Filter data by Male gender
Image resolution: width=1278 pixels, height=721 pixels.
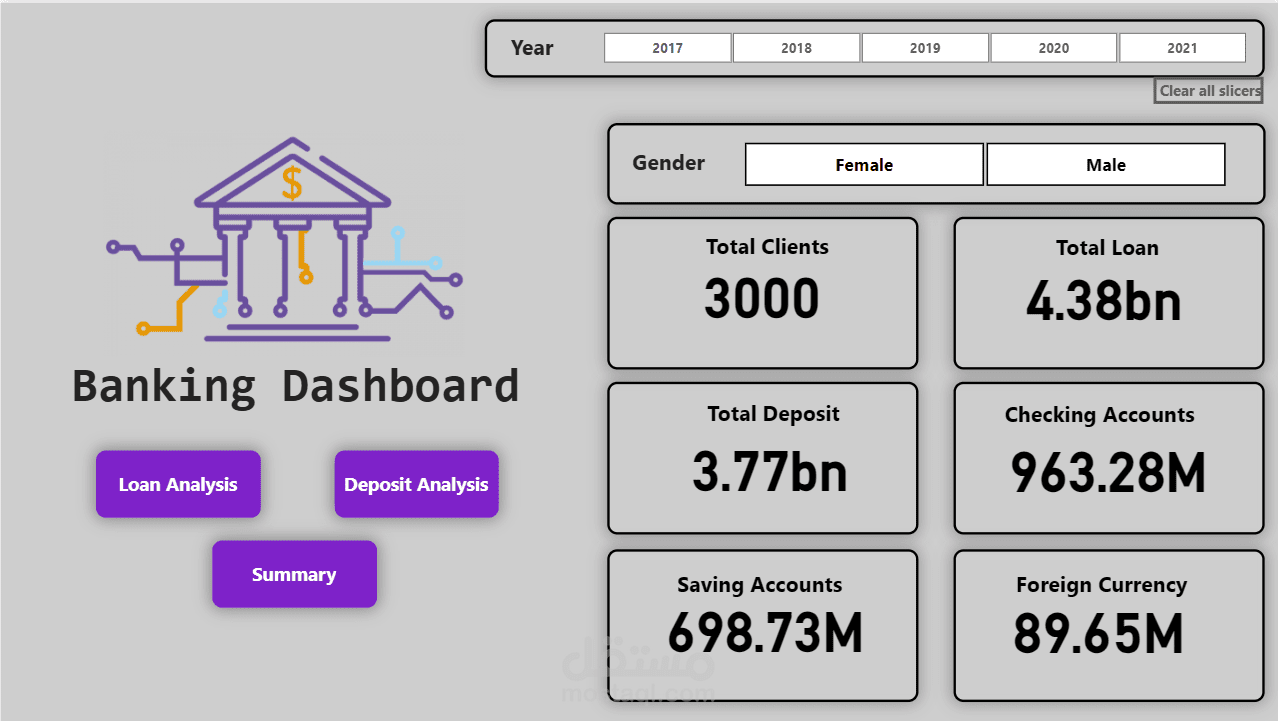coord(1105,163)
